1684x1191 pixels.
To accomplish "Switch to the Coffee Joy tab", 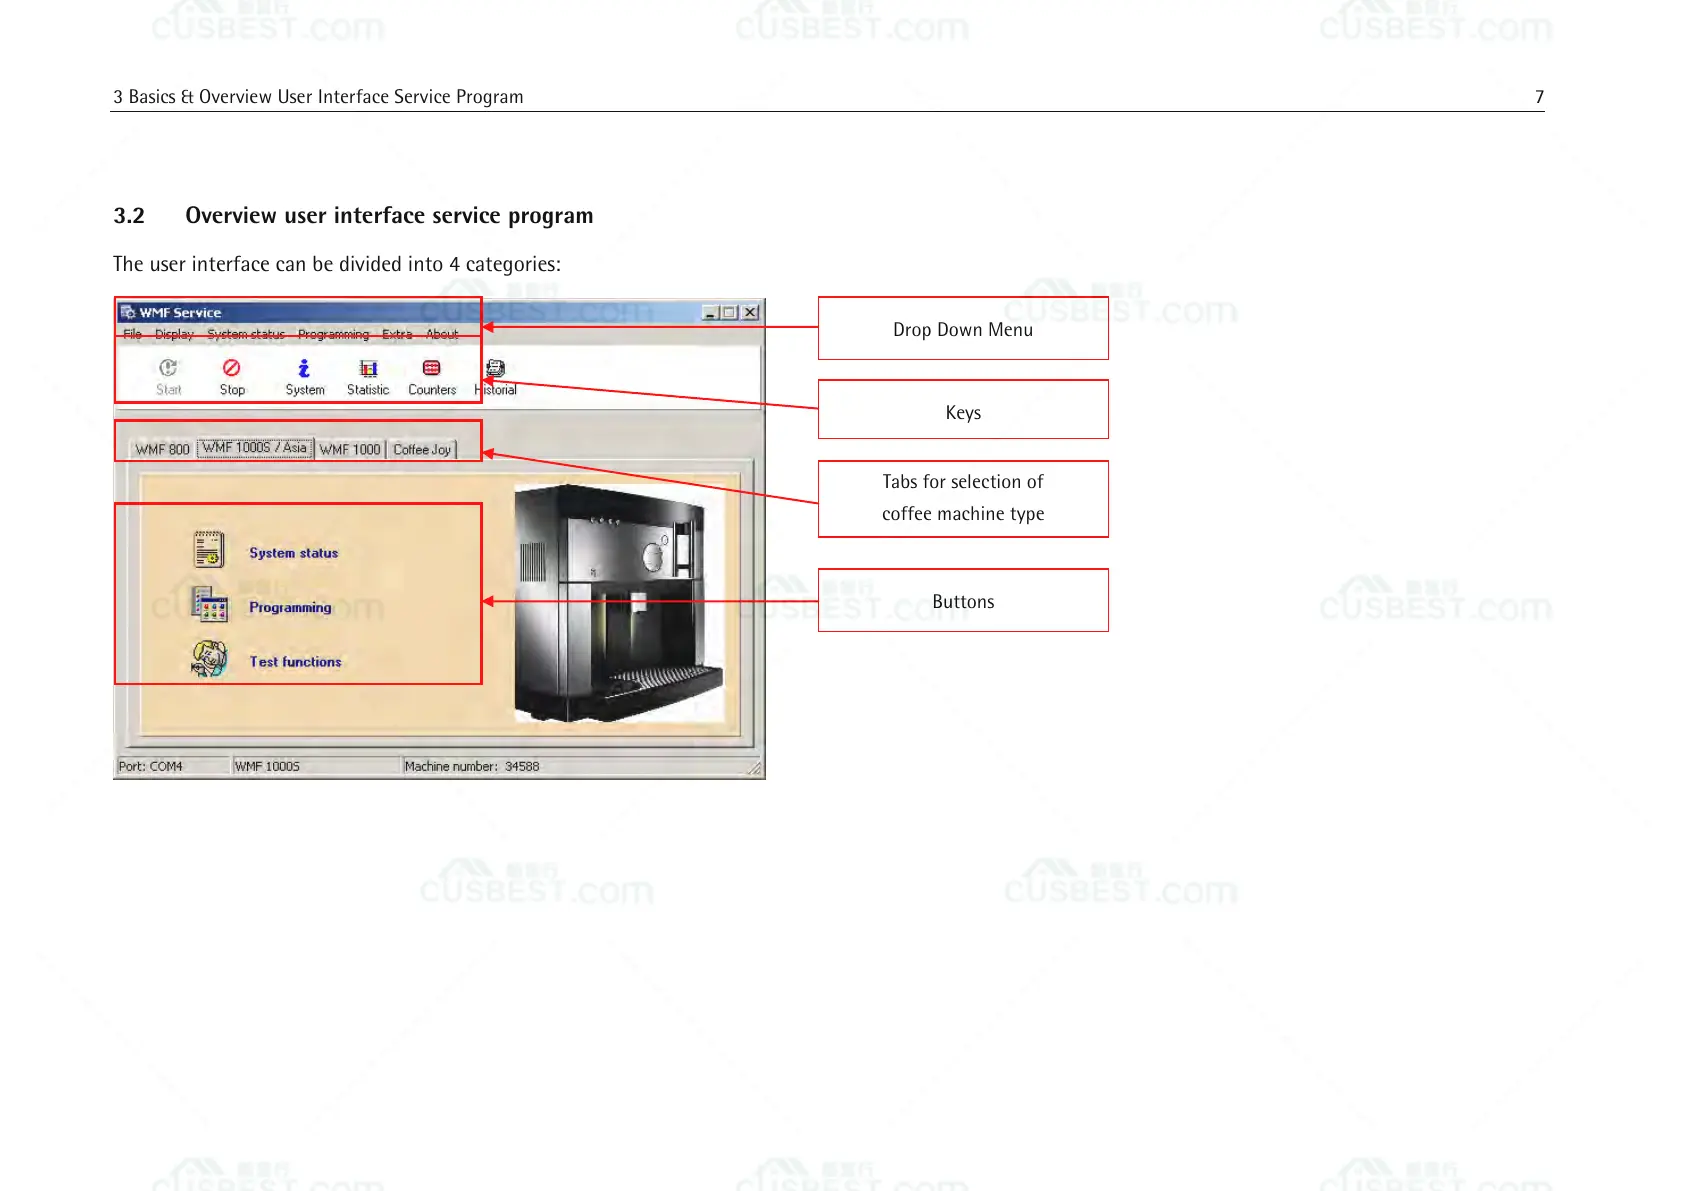I will tap(422, 449).
